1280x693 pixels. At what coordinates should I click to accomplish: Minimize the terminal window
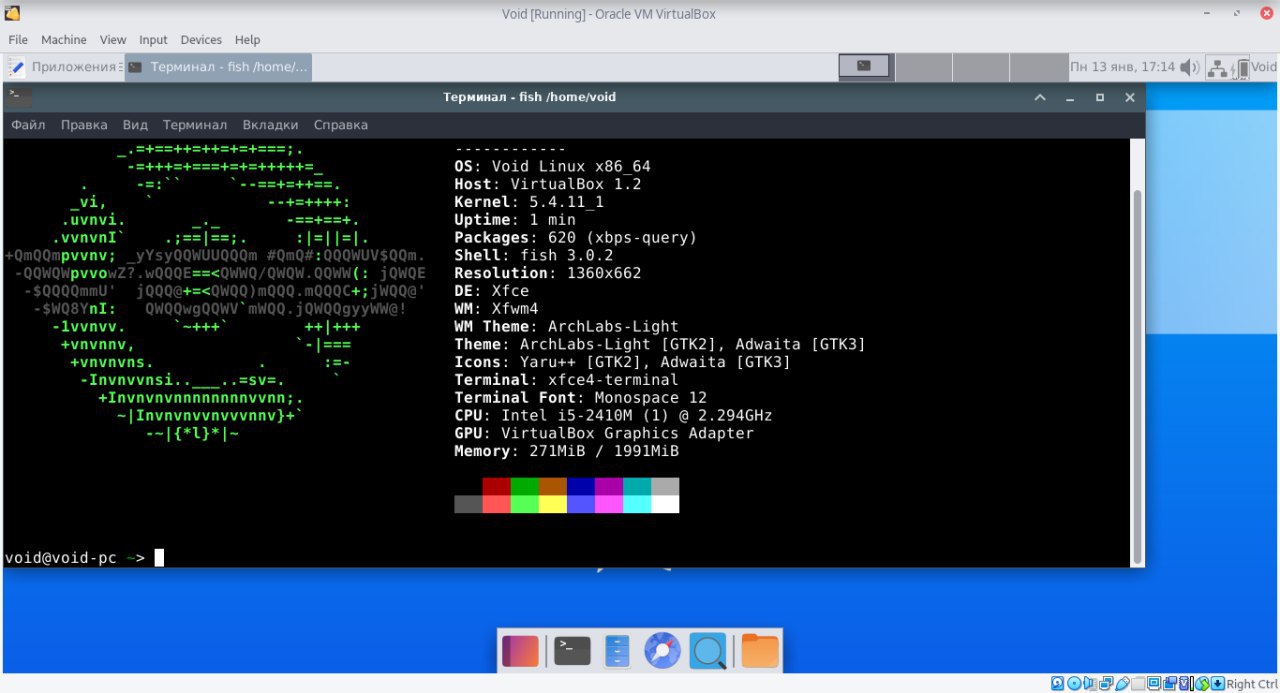click(1070, 97)
